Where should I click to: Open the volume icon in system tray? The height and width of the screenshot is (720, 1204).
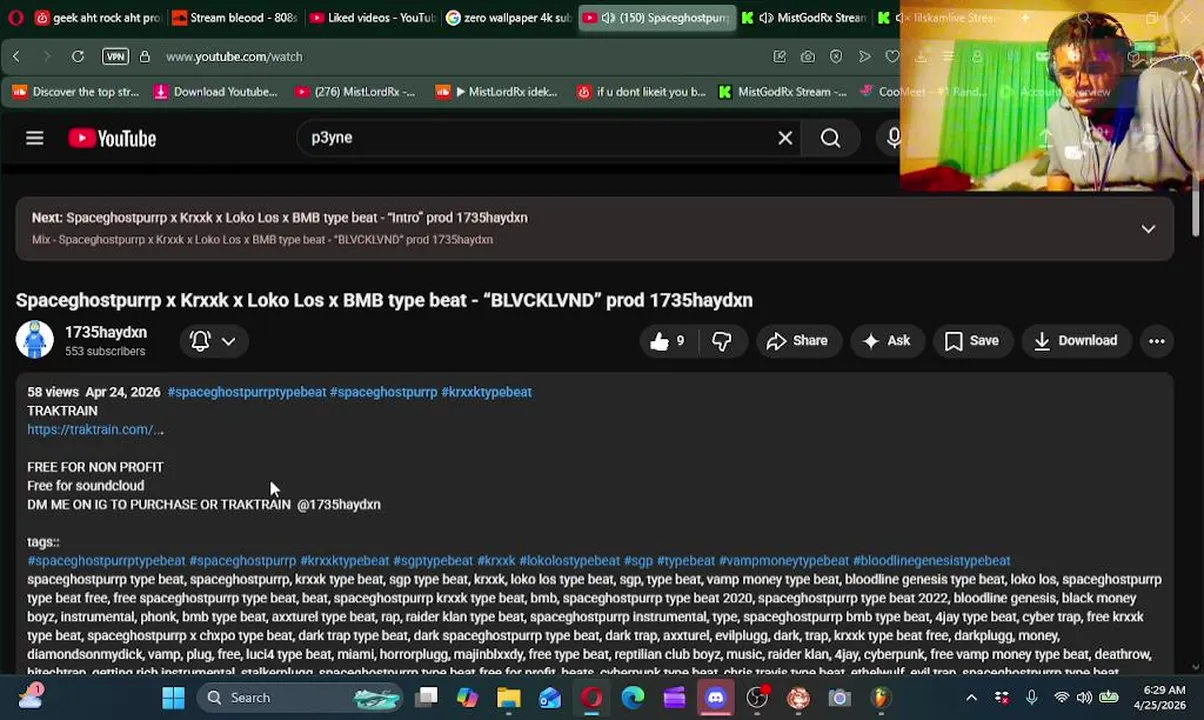click(1084, 698)
